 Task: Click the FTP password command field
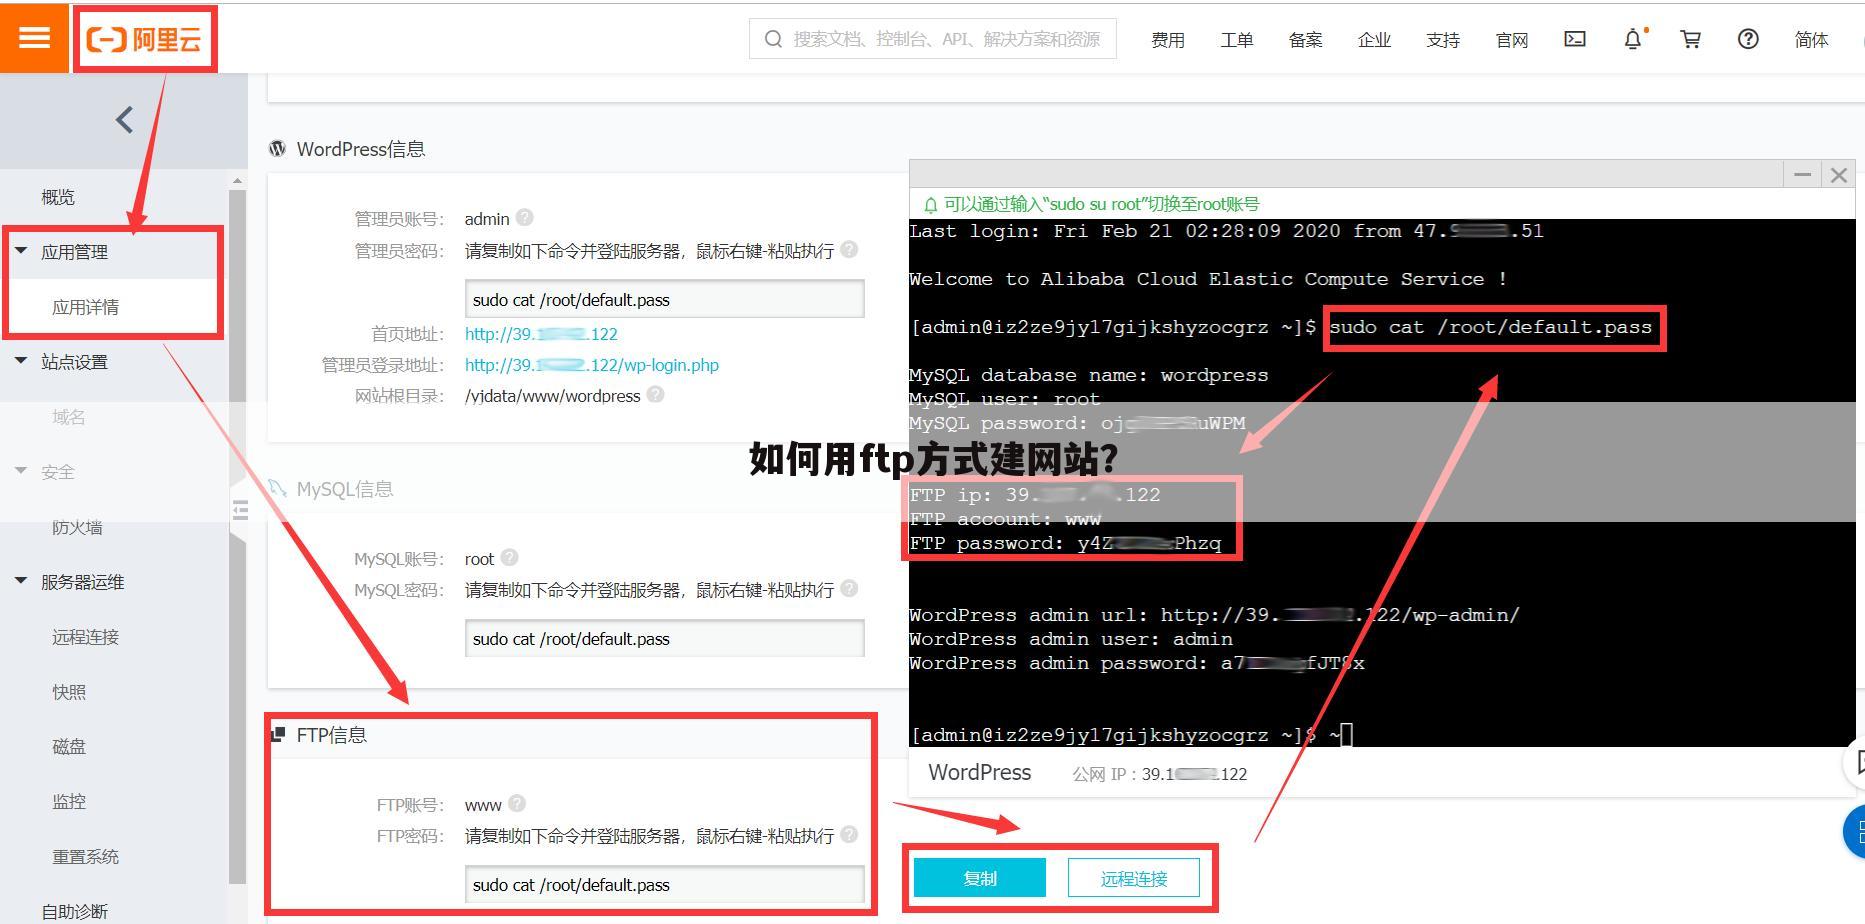coord(664,885)
